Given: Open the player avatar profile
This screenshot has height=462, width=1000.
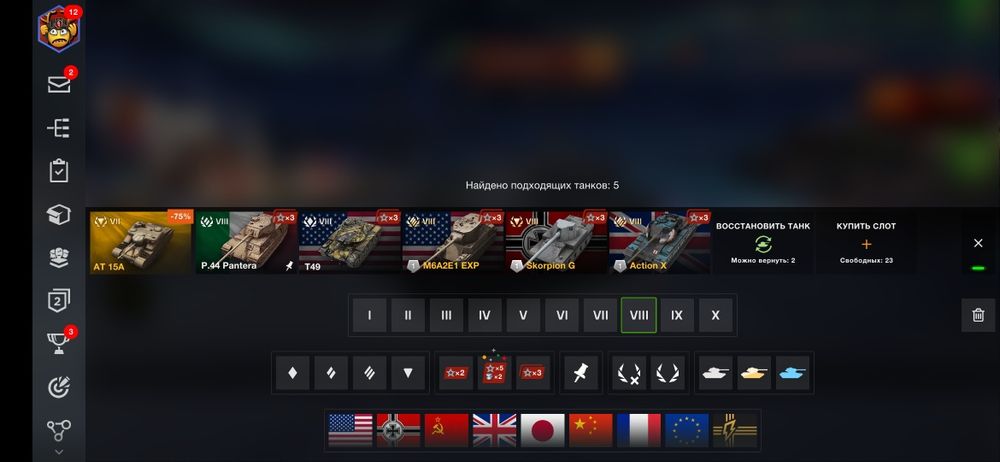Looking at the screenshot, I should 59,29.
